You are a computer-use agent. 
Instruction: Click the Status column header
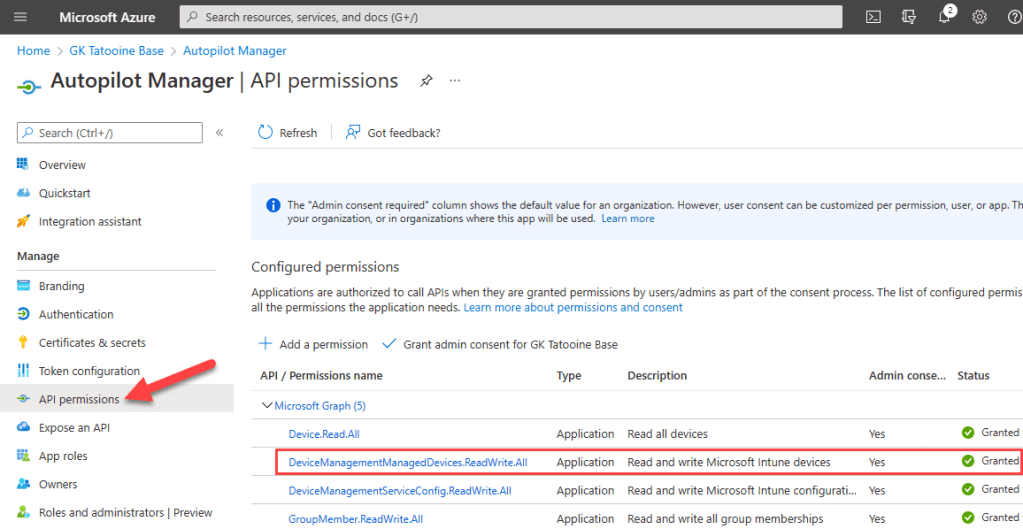(973, 375)
